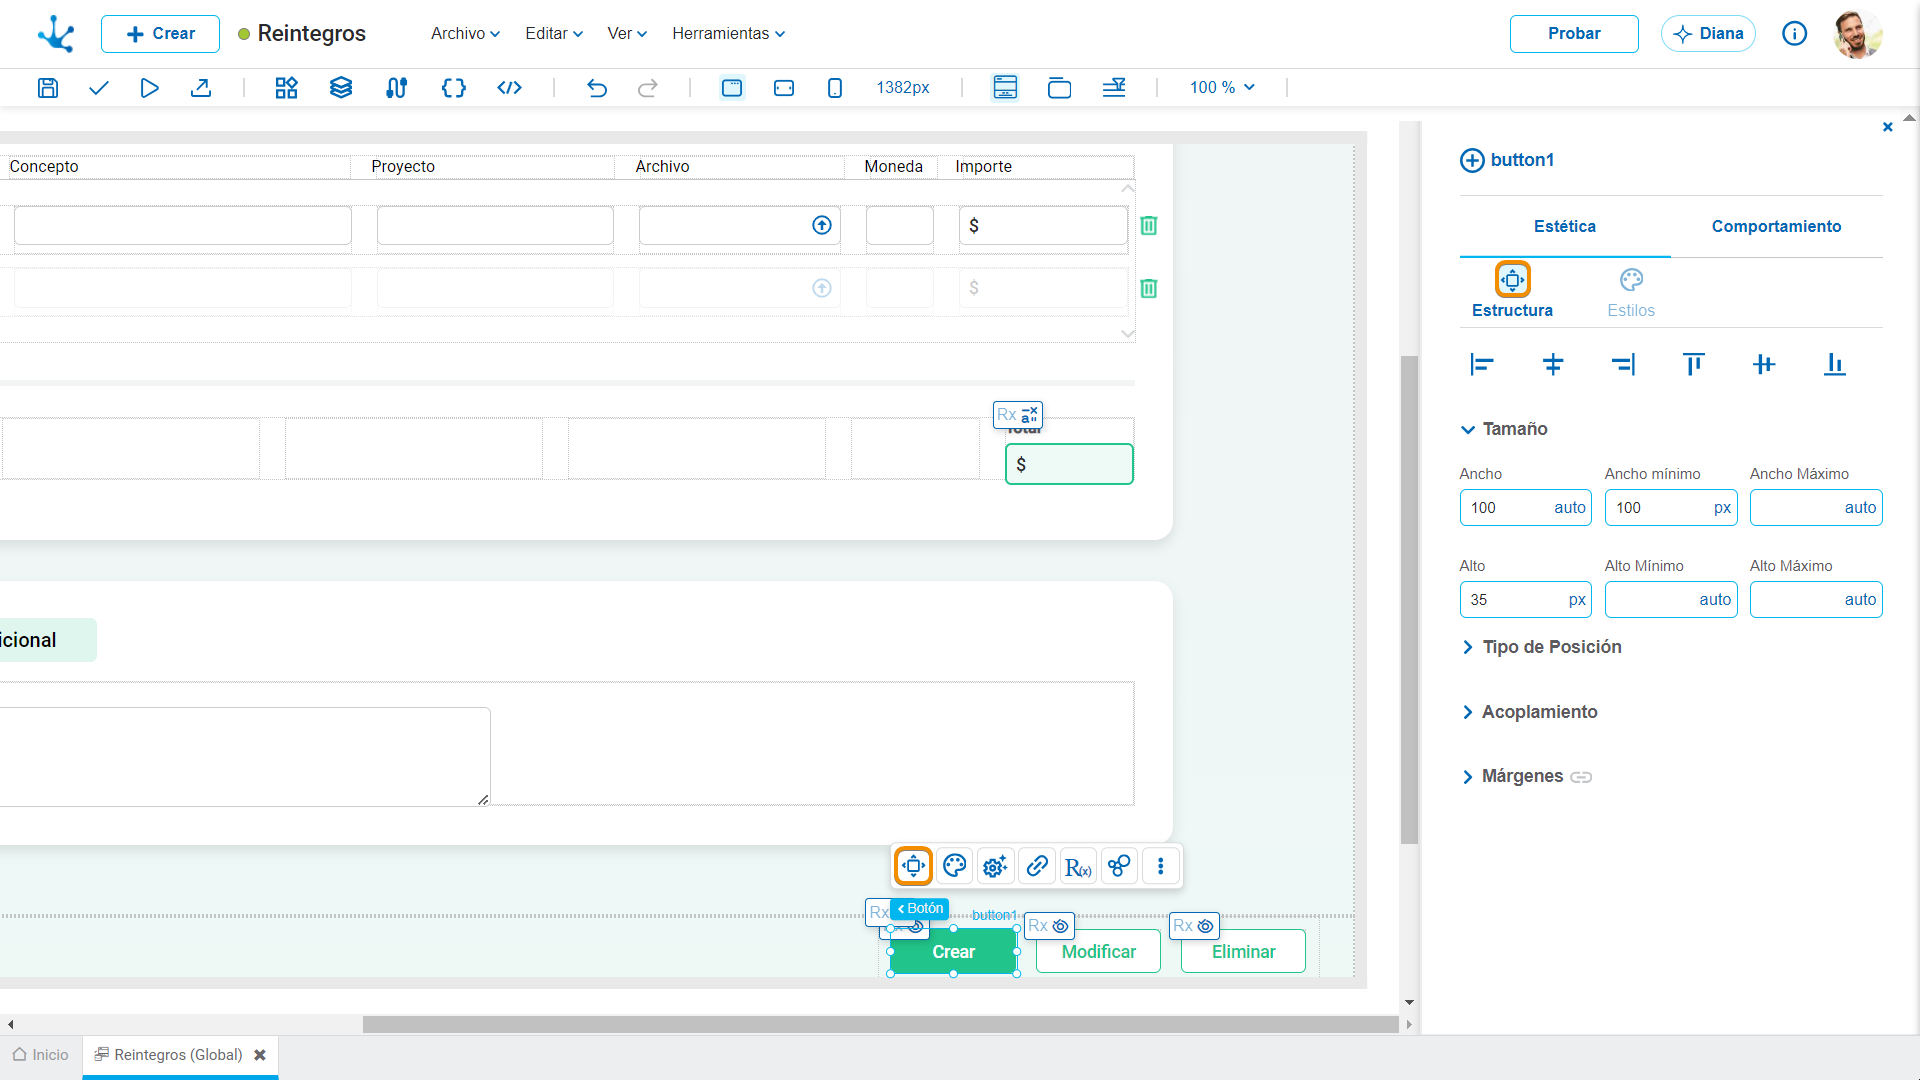
Task: Open floating toolbar settings gear icon
Action: point(995,866)
